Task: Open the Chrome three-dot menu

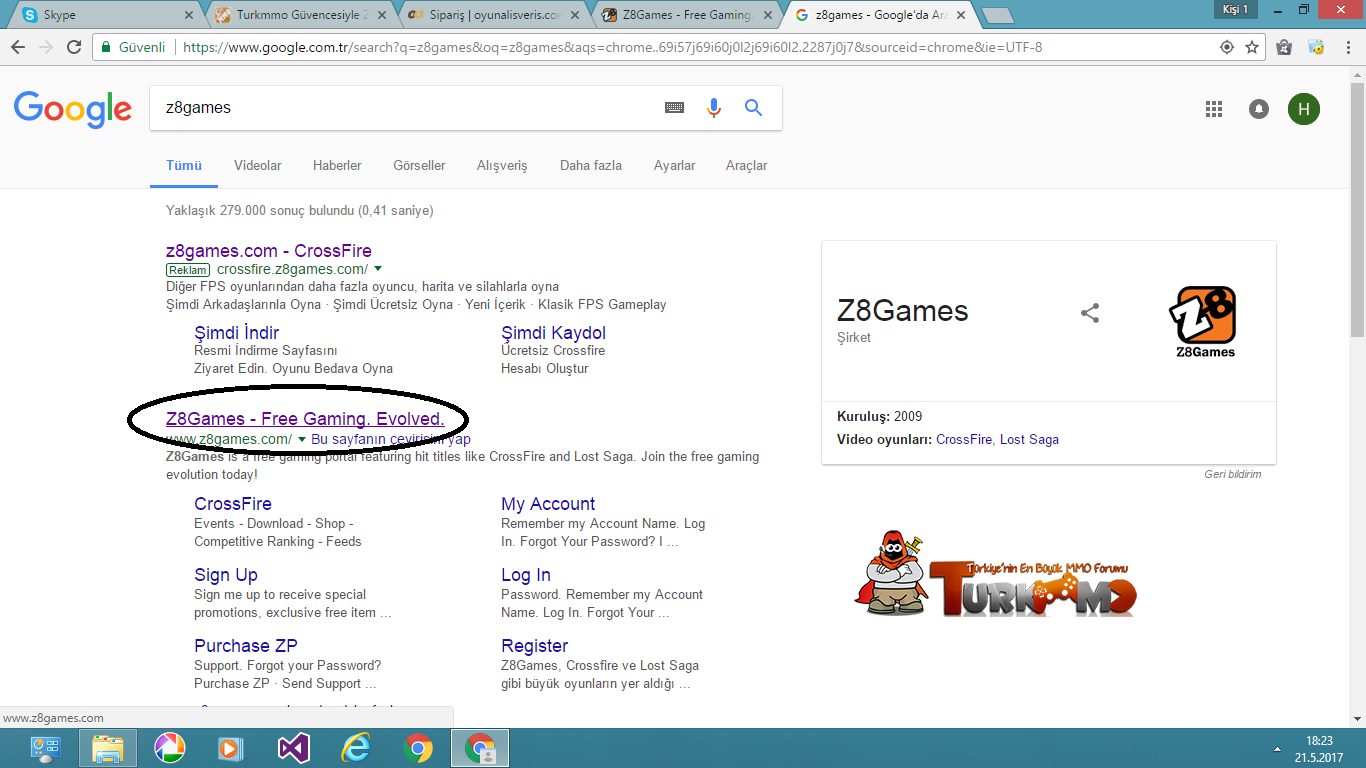Action: (1347, 47)
